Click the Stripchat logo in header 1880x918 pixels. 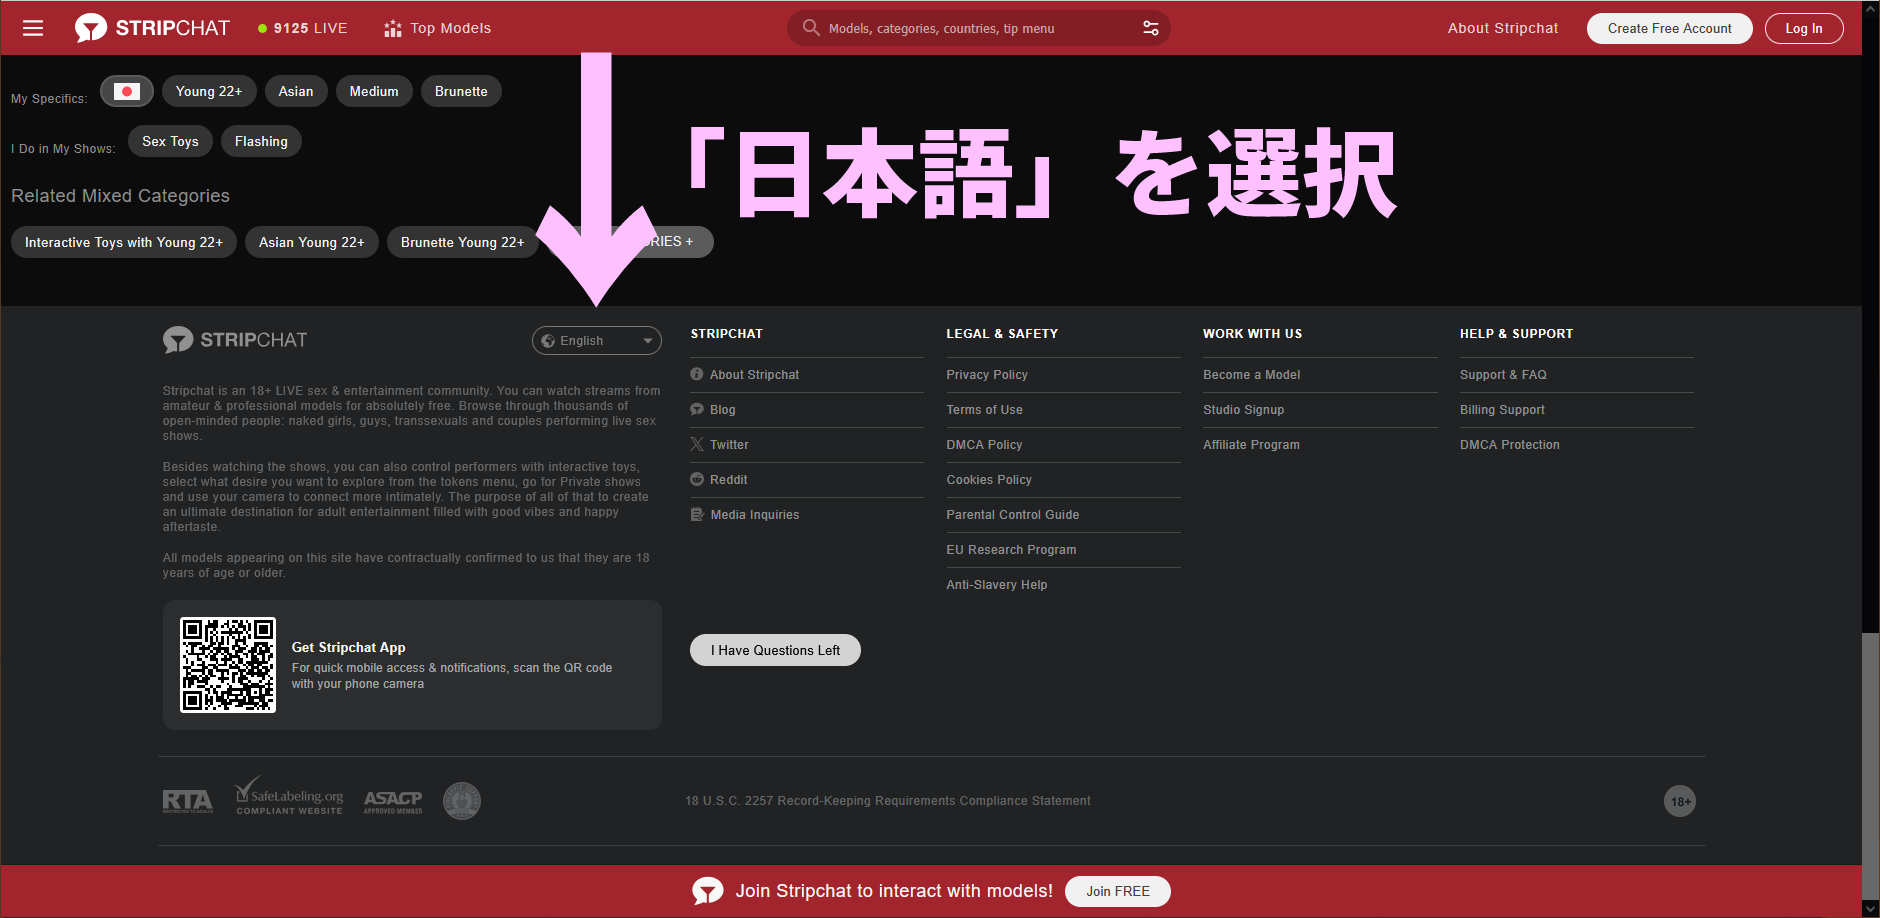152,28
